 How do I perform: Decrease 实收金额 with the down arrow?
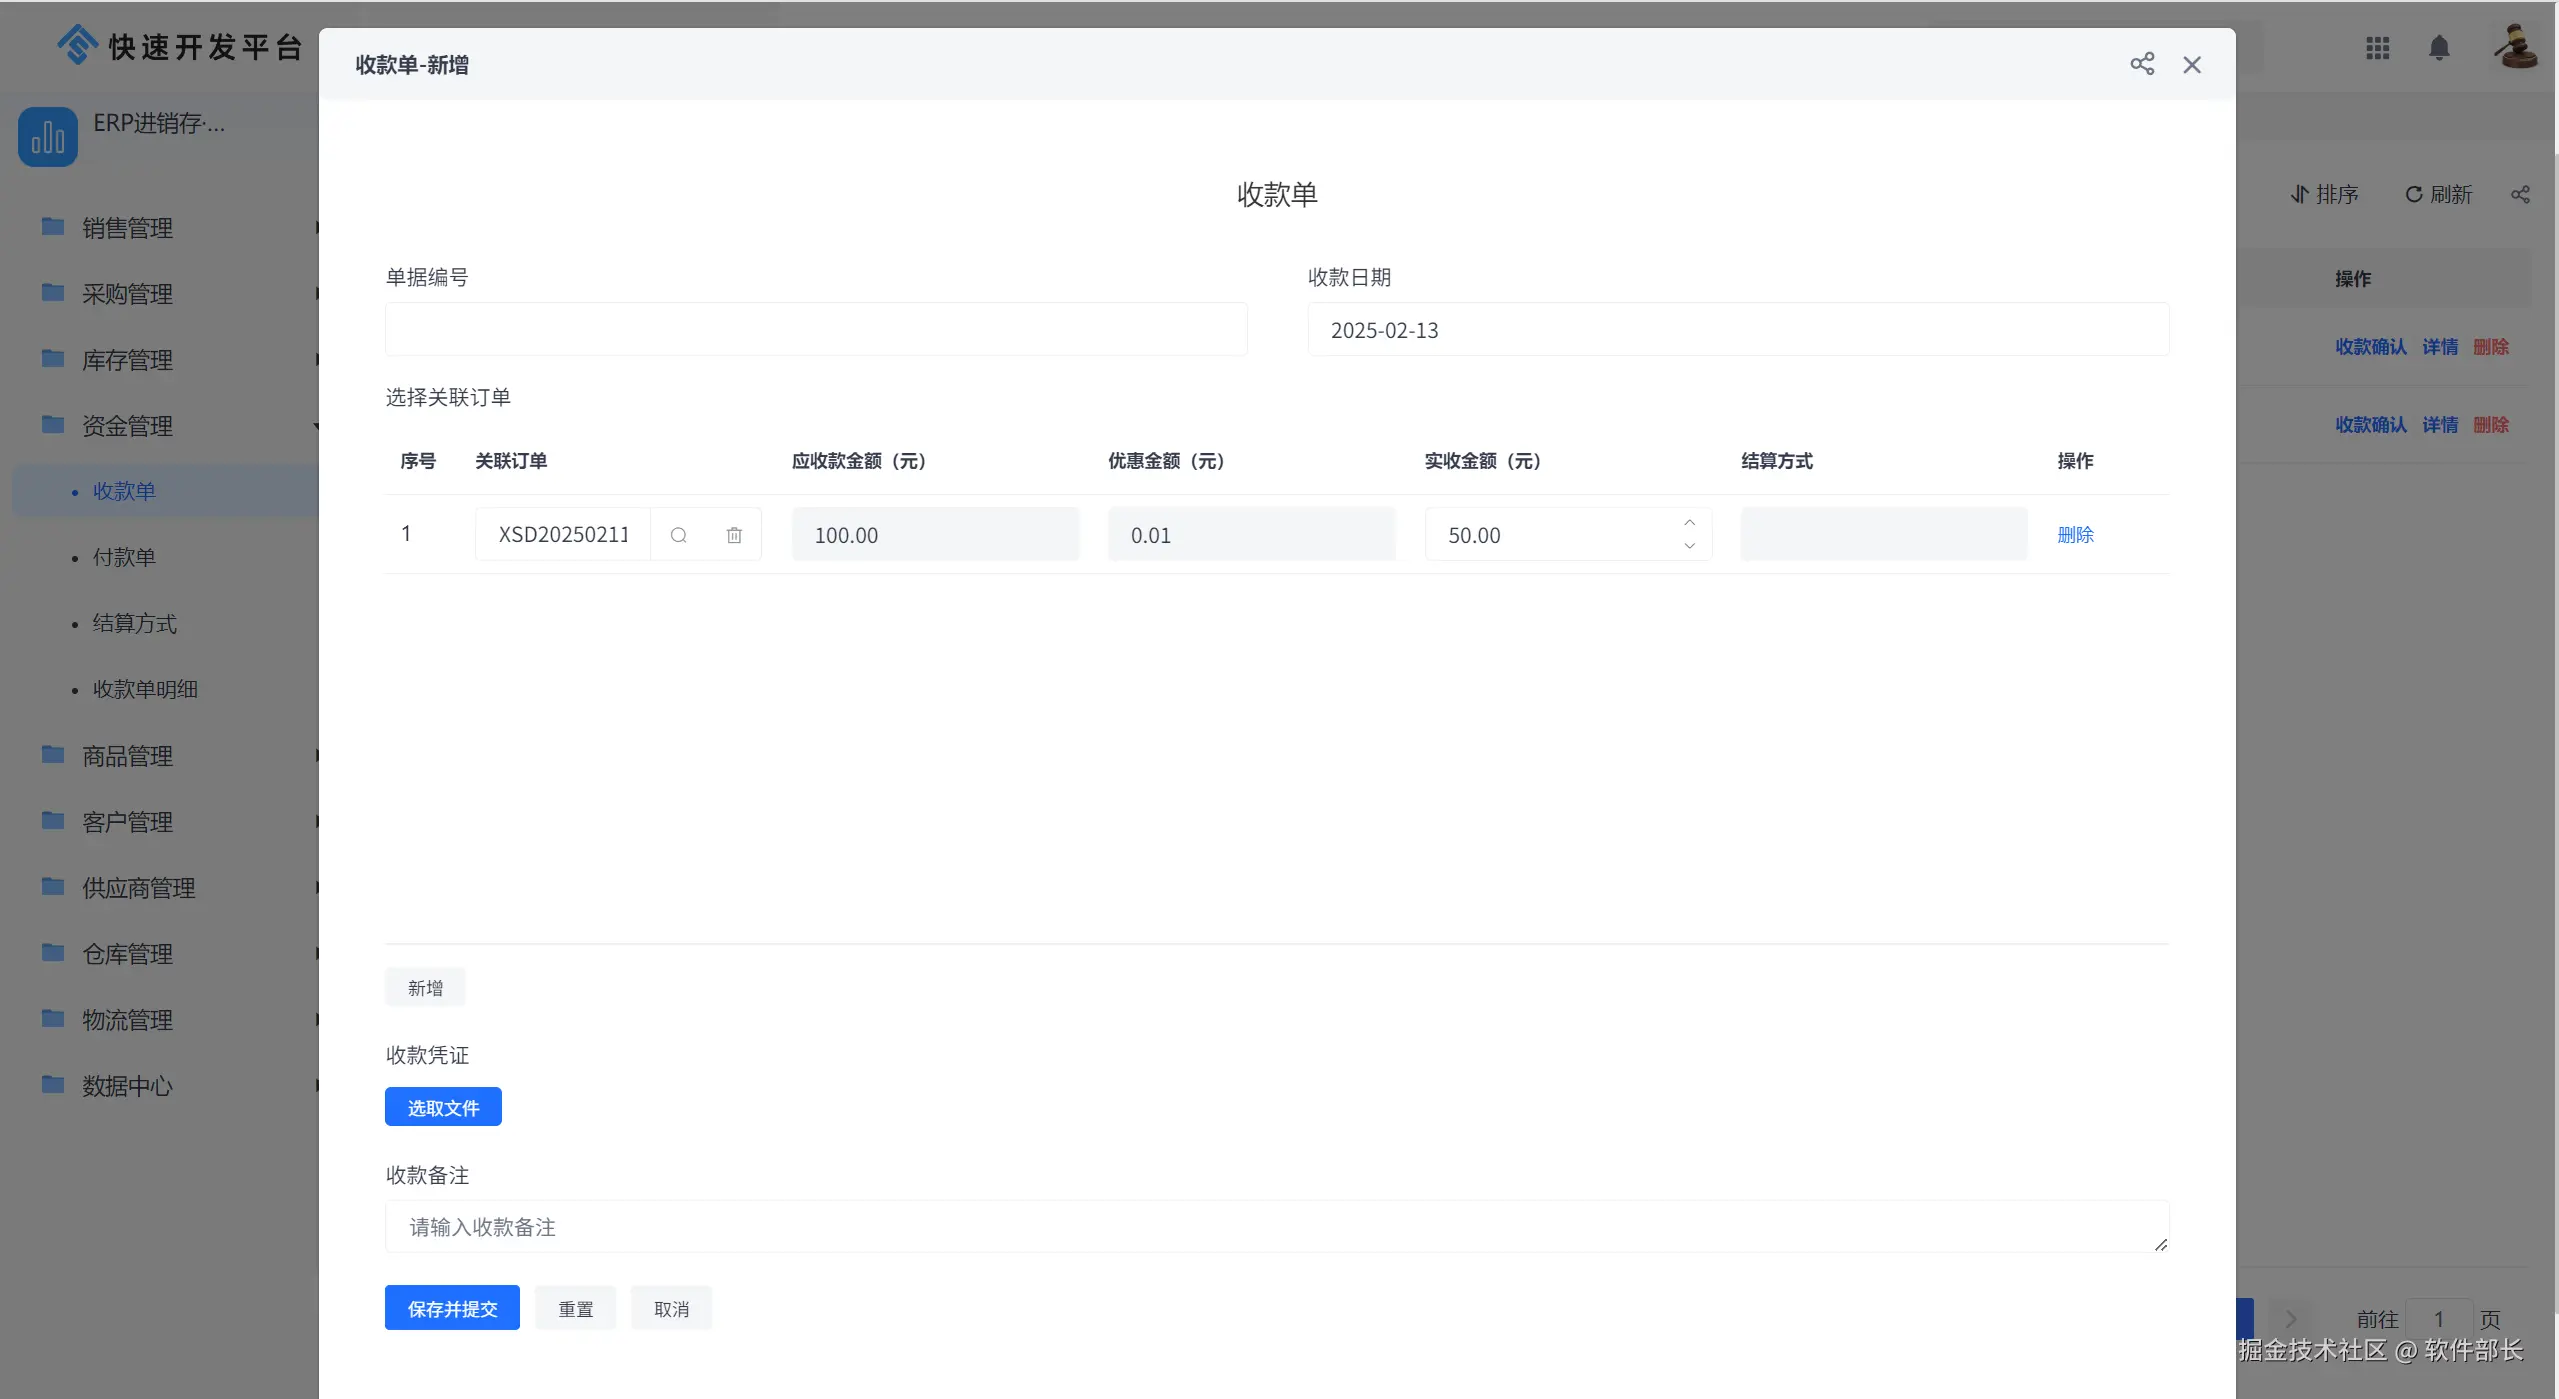(x=1689, y=546)
